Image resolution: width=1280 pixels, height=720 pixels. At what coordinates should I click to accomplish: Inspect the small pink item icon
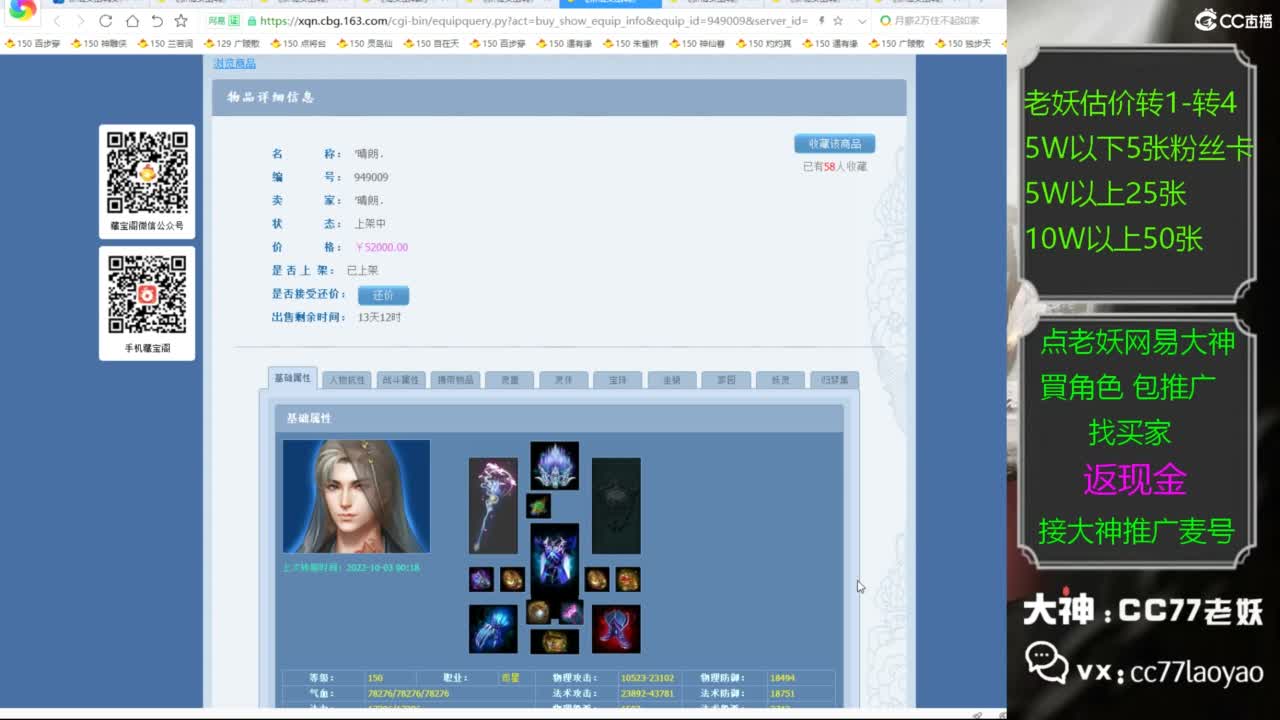(571, 612)
